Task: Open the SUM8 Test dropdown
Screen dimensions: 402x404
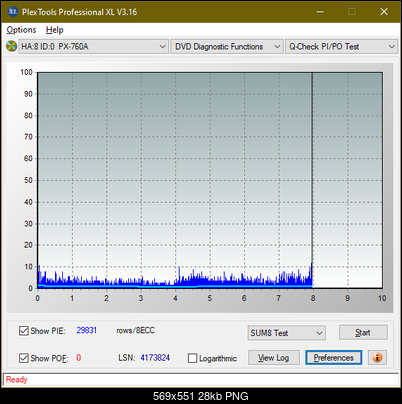Action: pyautogui.click(x=287, y=333)
